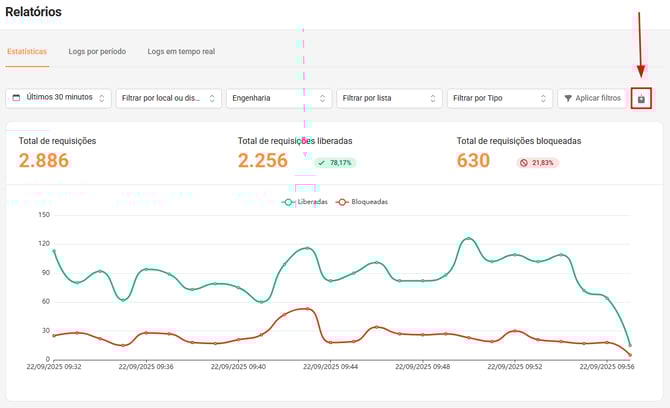Switch to the Logs por período tab
This screenshot has height=408, width=670.
click(98, 51)
